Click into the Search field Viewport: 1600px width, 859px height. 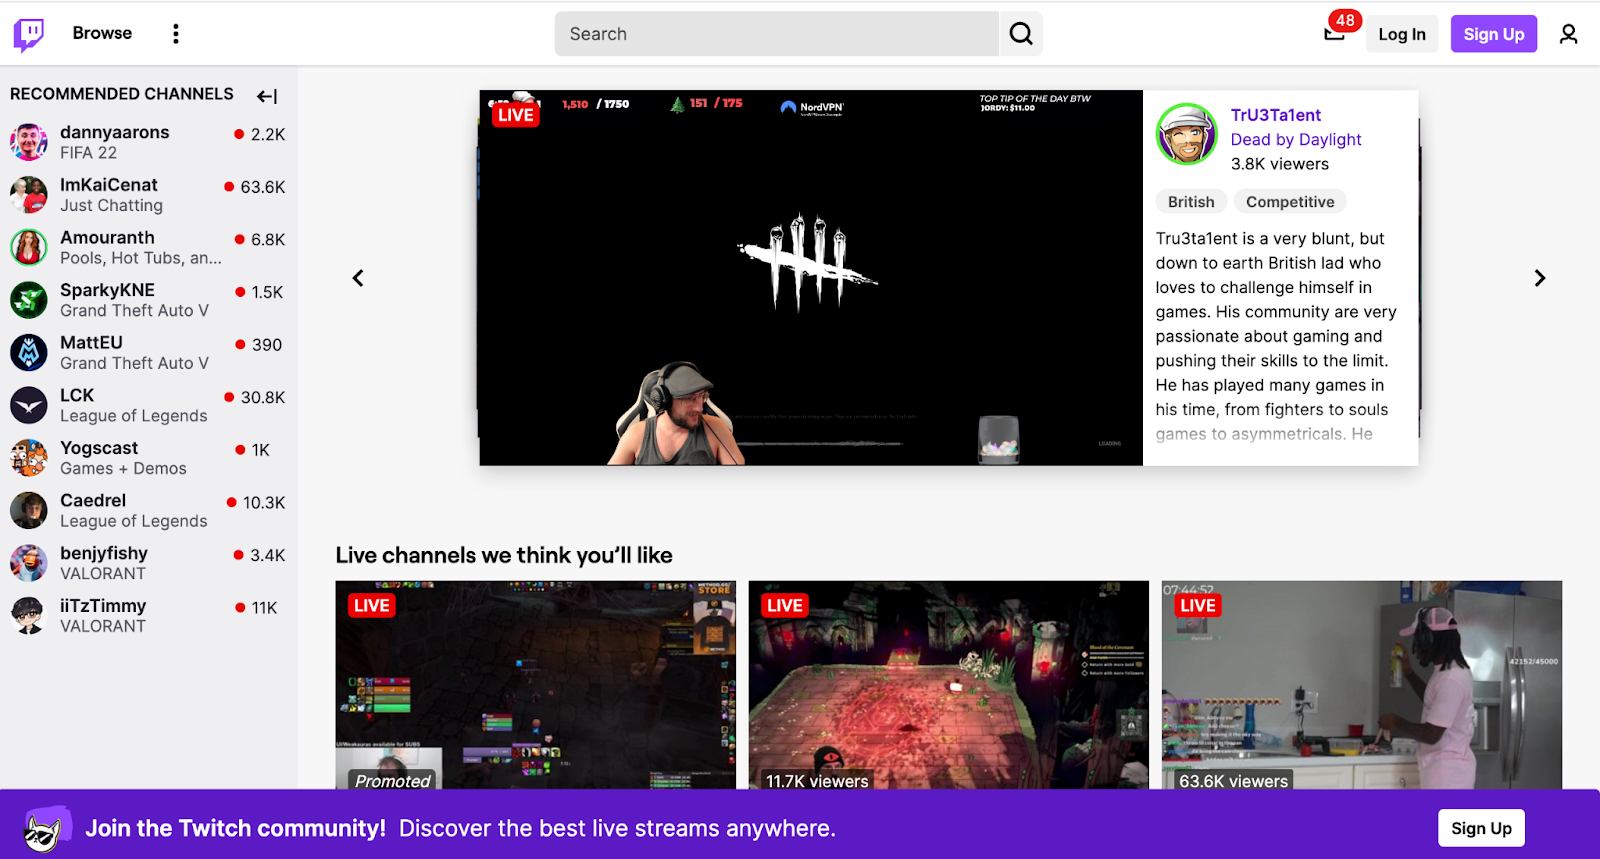[x=777, y=34]
